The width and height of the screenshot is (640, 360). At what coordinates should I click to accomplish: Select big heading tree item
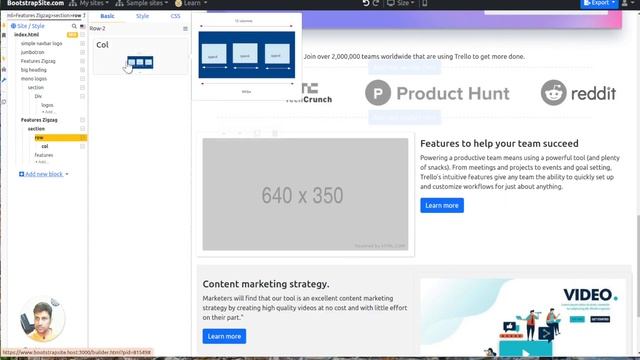click(x=34, y=70)
